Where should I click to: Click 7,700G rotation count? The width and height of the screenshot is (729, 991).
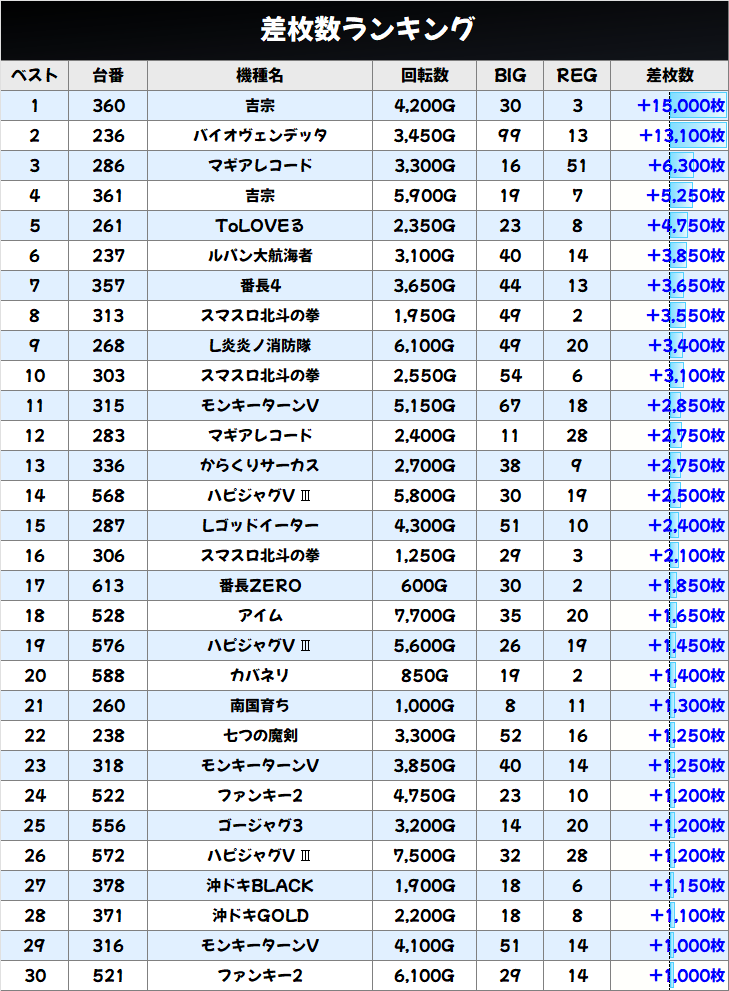coord(424,616)
